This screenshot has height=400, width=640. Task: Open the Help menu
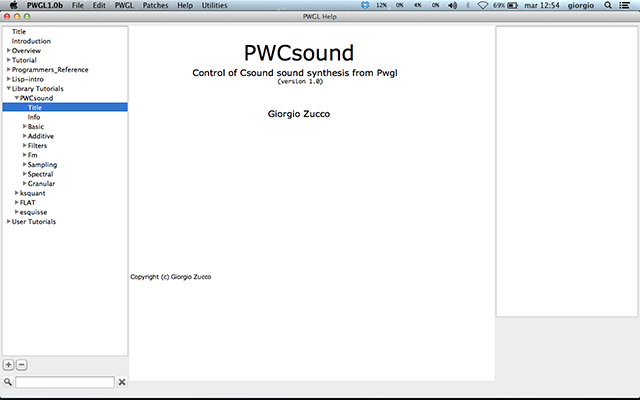pyautogui.click(x=185, y=5)
